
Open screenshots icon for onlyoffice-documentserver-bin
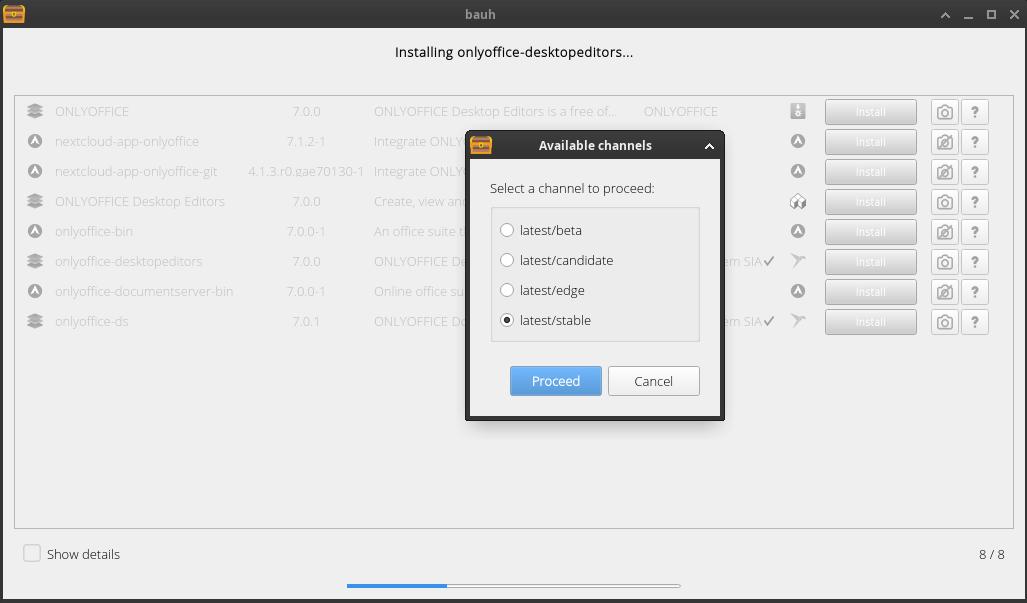(x=944, y=292)
